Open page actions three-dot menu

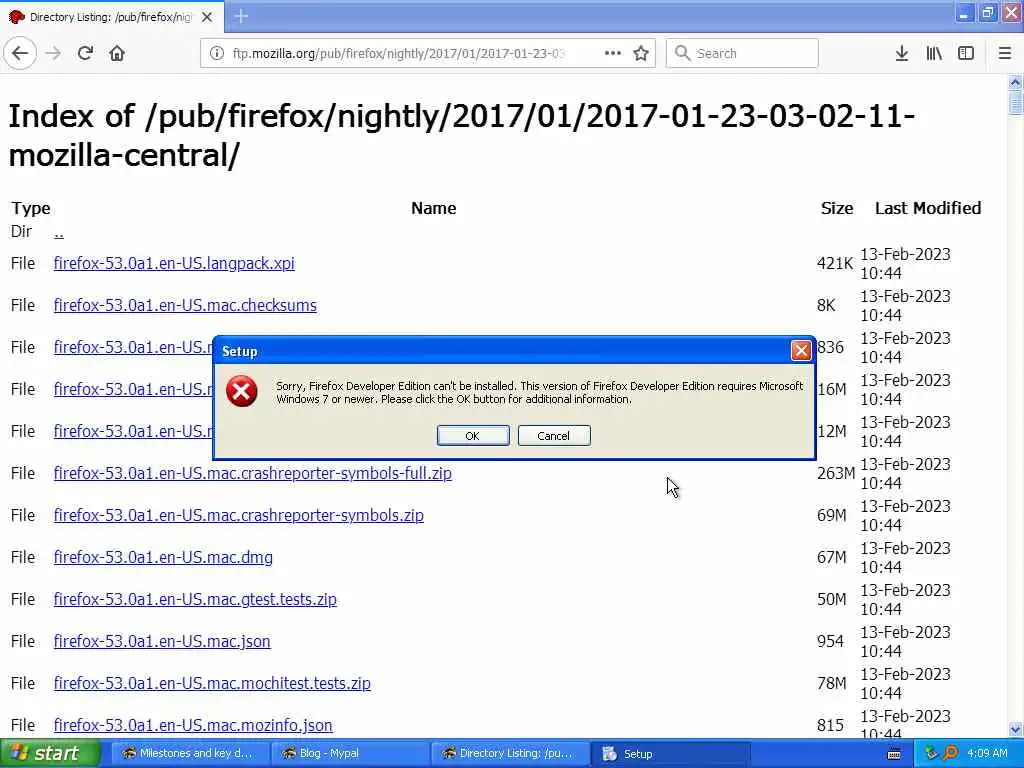(613, 53)
